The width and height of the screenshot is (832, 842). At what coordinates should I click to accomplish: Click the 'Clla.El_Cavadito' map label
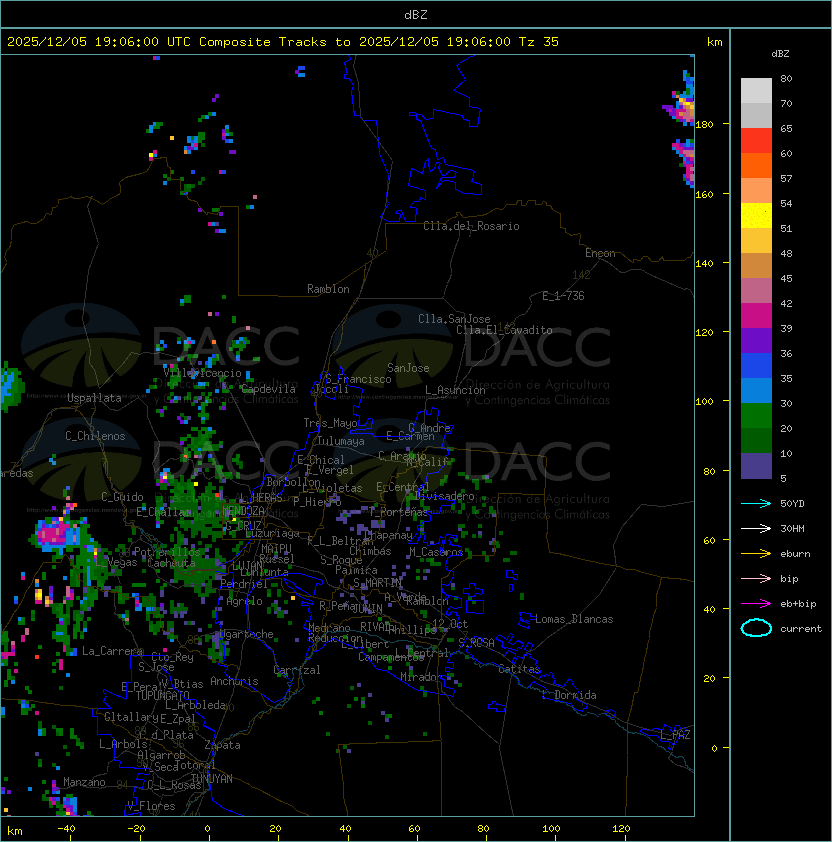pos(504,330)
